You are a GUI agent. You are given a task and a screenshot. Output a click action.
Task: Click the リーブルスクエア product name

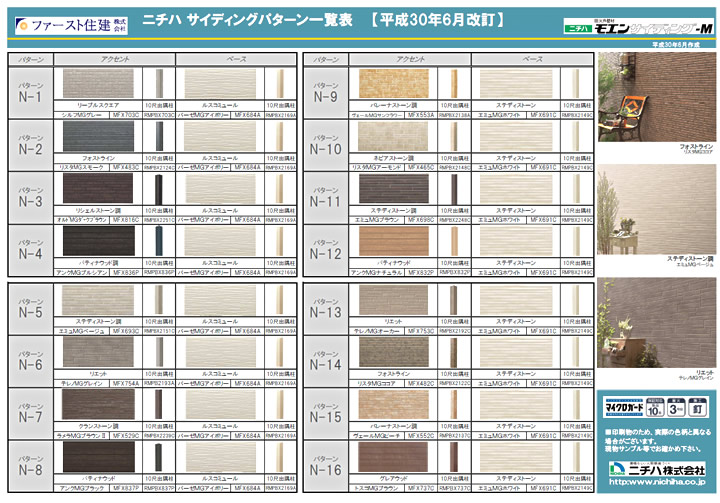tap(98, 105)
